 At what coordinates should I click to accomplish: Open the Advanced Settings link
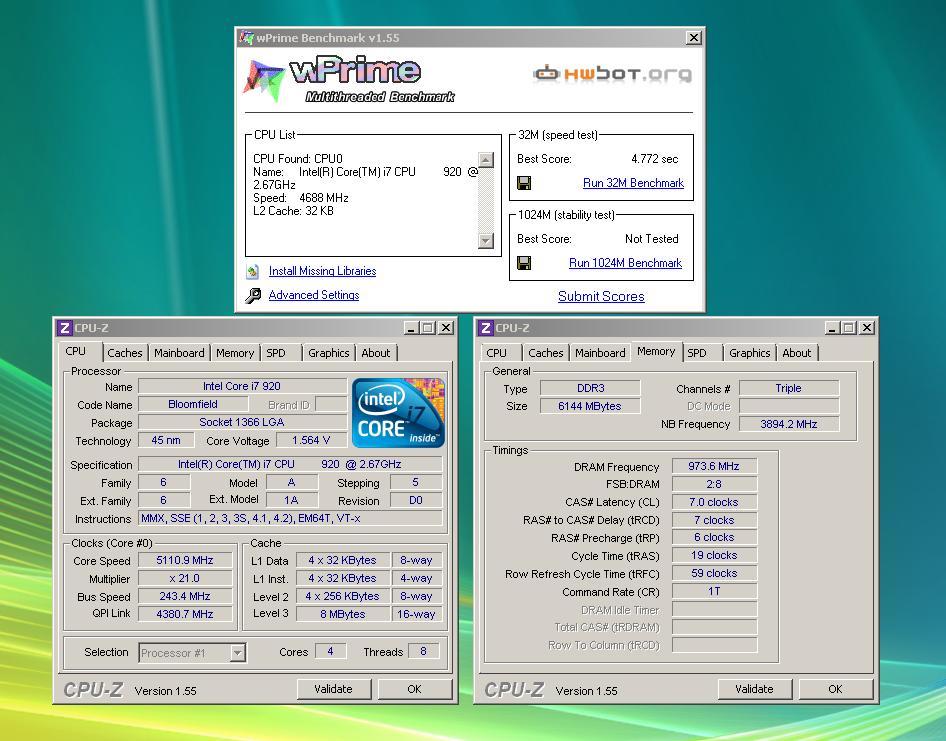(x=314, y=295)
